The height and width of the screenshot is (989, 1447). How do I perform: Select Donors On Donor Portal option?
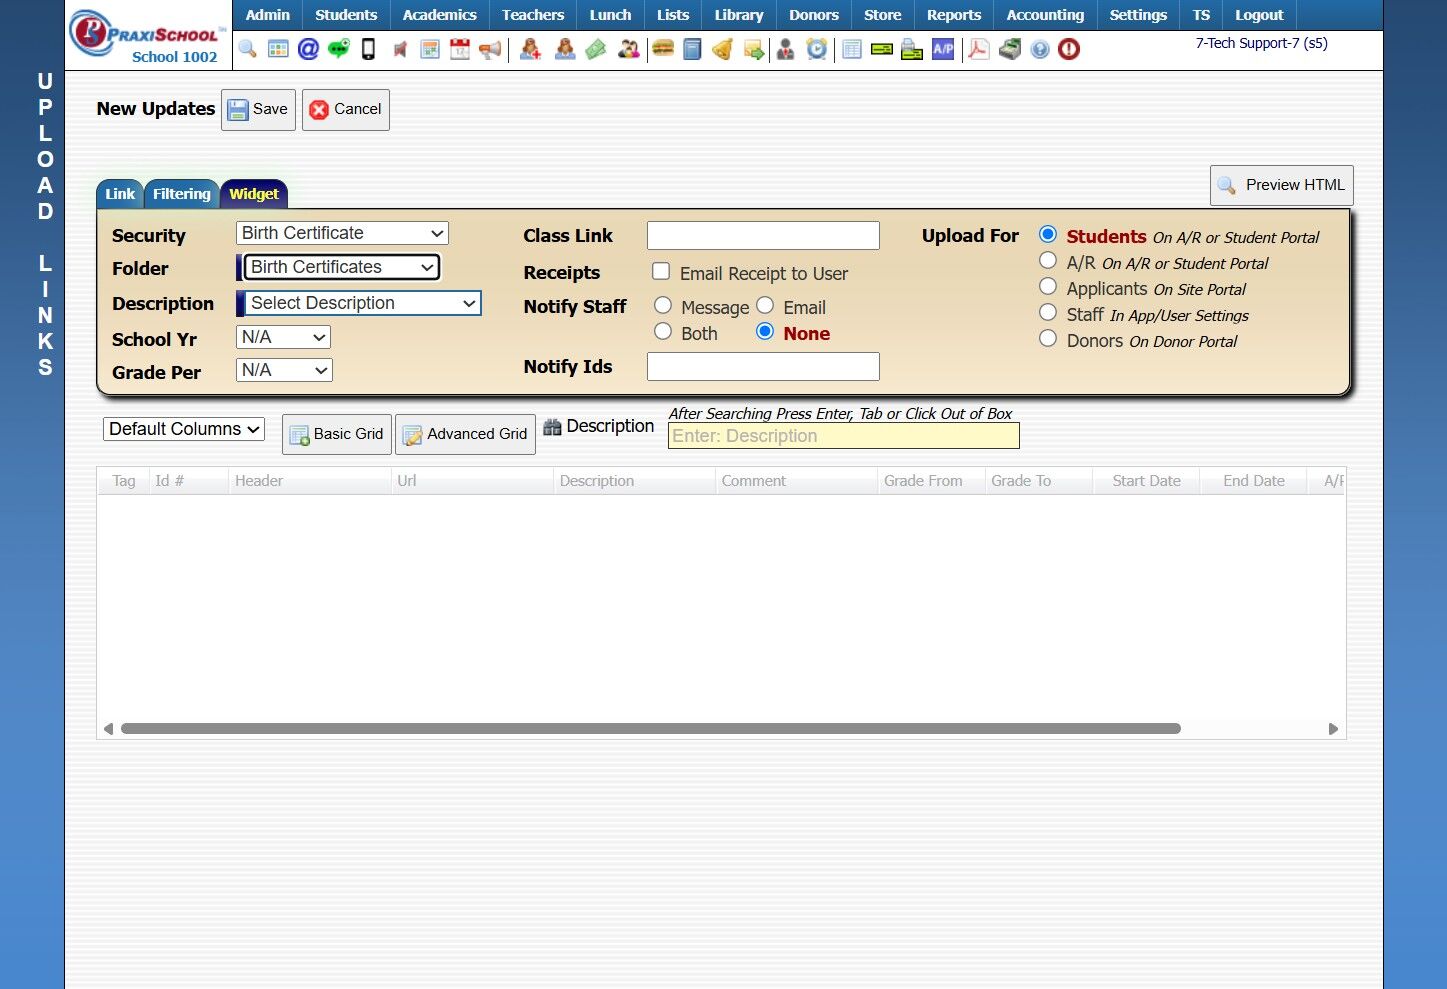[1048, 338]
